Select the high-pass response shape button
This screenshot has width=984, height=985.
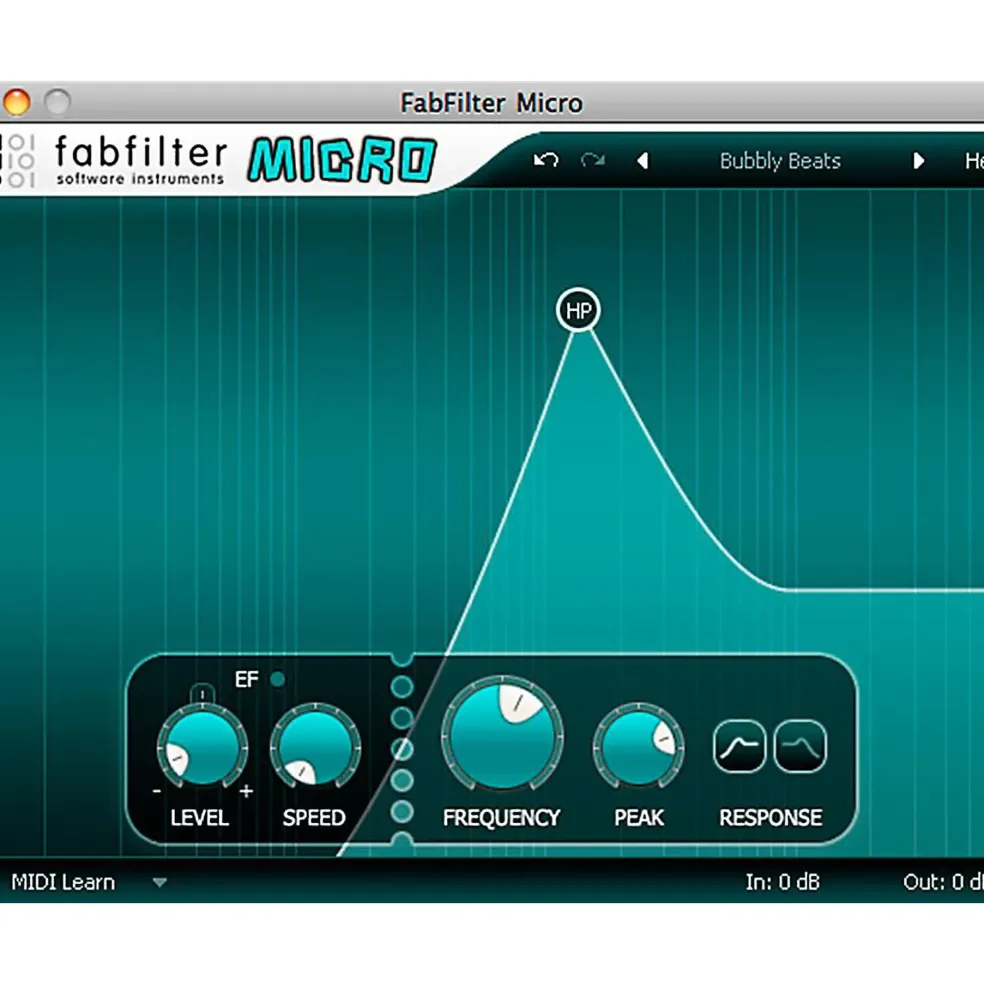coord(740,746)
